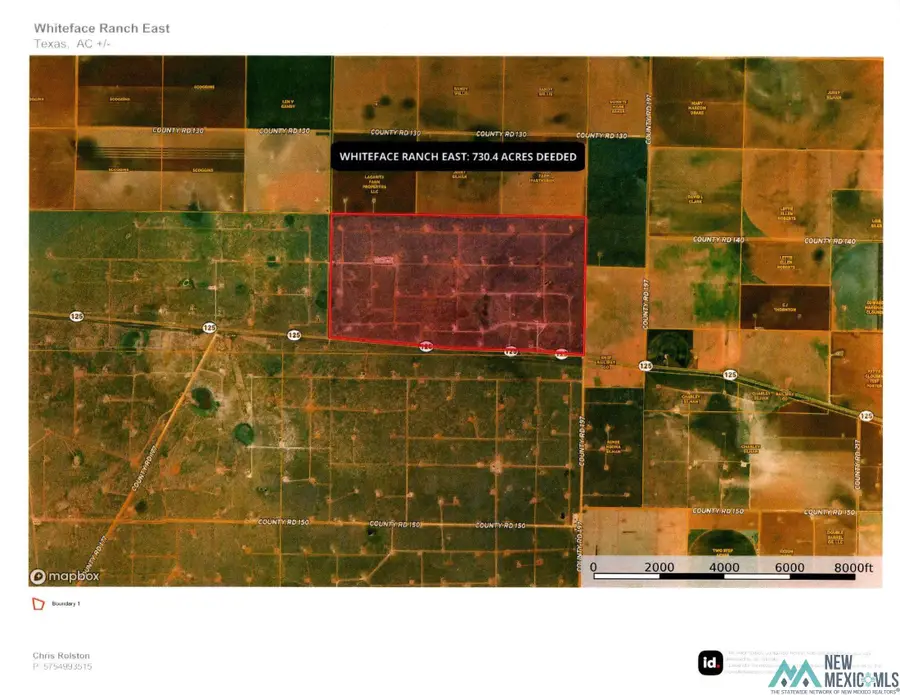Click the '2000' mark on the scale bar
900x695 pixels.
coord(659,567)
